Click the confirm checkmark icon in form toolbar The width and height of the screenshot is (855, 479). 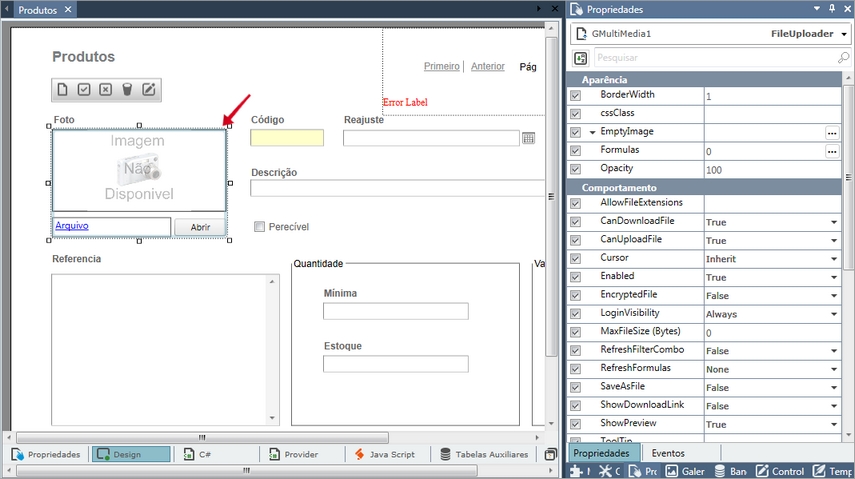[84, 90]
